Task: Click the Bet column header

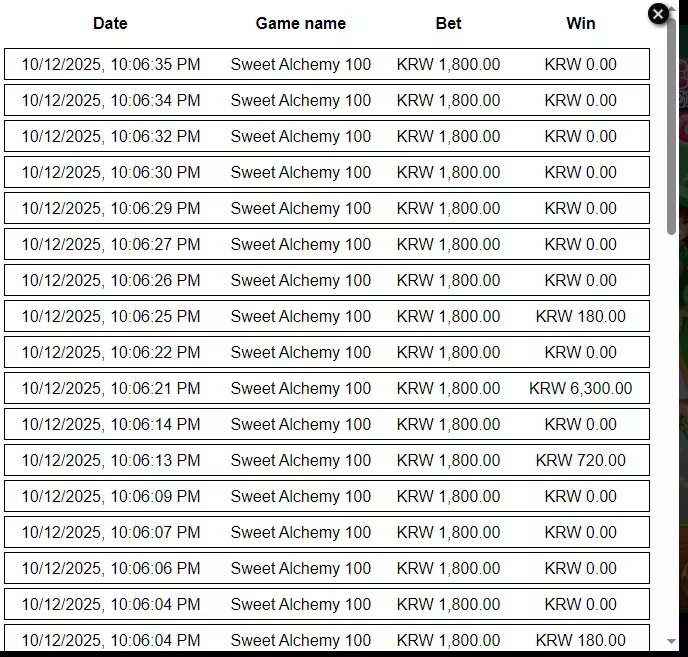Action: click(448, 23)
